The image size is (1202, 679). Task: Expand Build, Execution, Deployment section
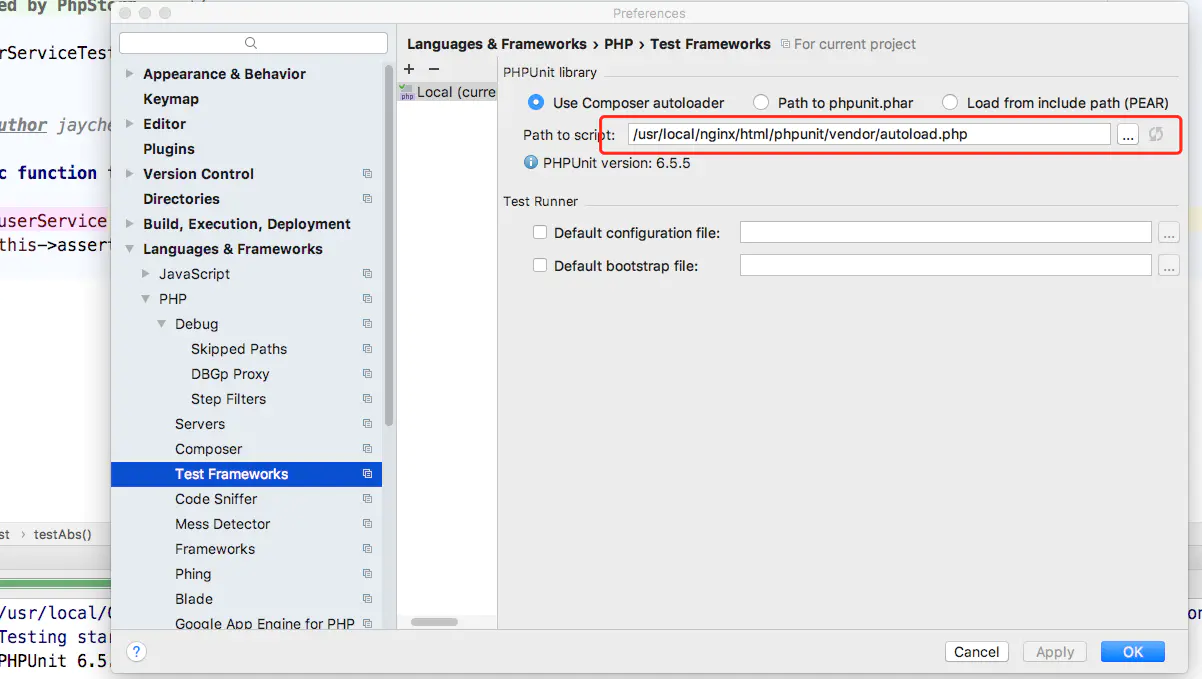pyautogui.click(x=130, y=224)
